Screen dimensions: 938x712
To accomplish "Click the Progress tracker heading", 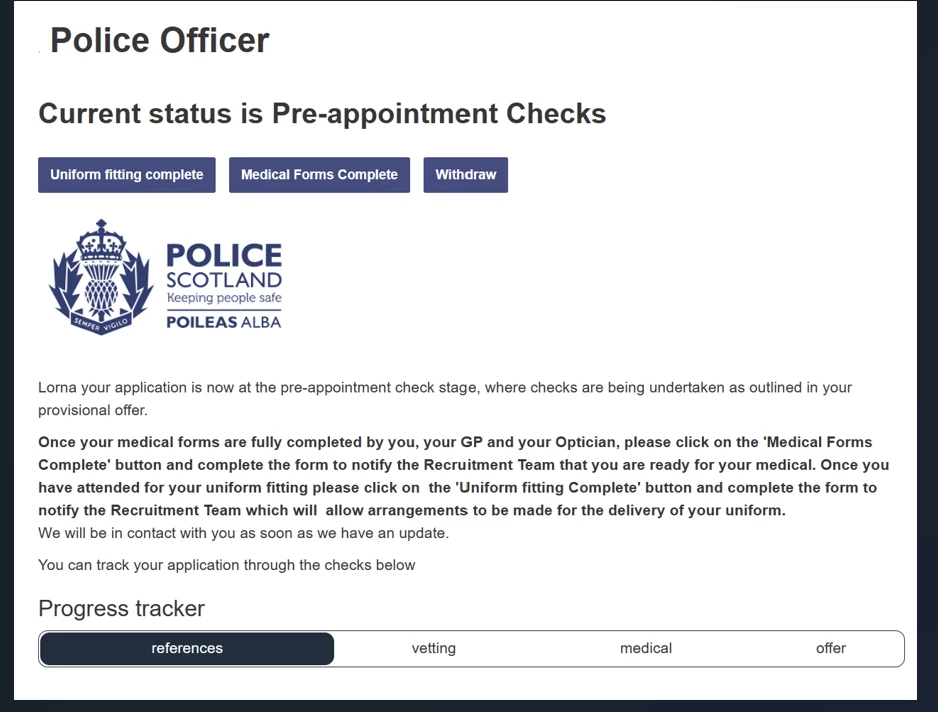I will 121,609.
